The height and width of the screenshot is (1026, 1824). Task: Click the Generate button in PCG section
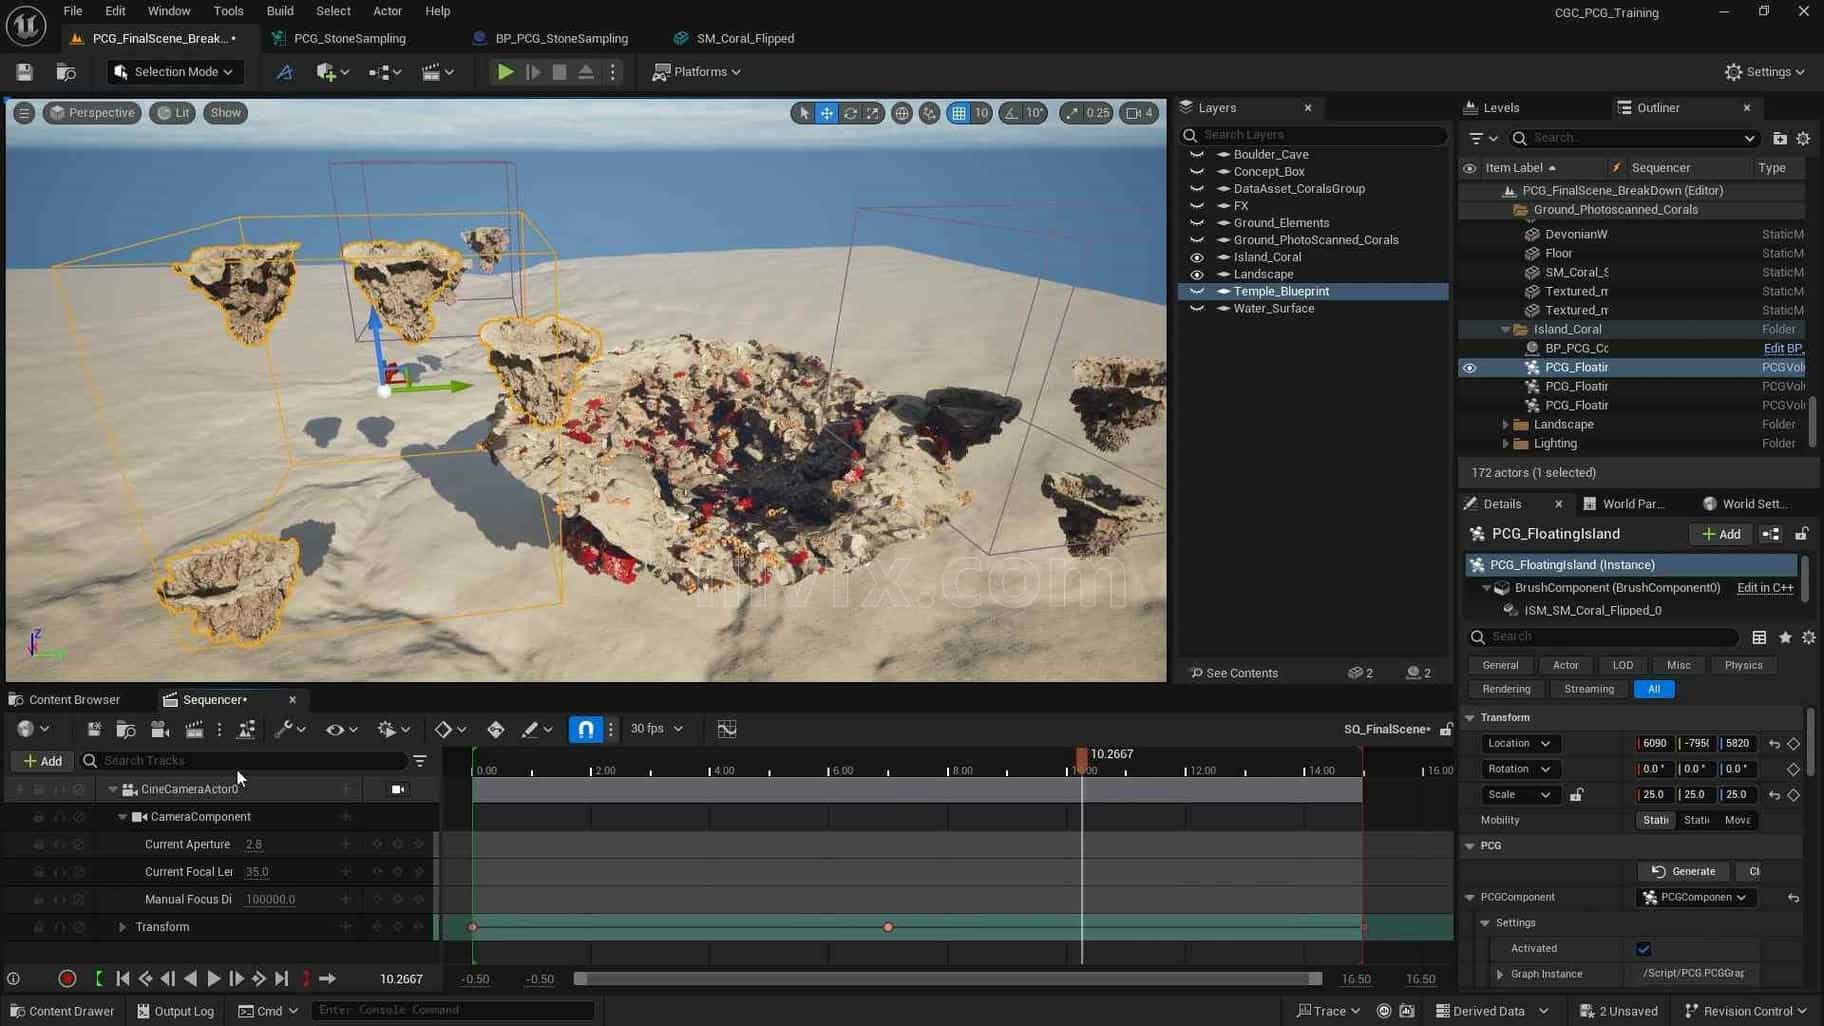1684,871
